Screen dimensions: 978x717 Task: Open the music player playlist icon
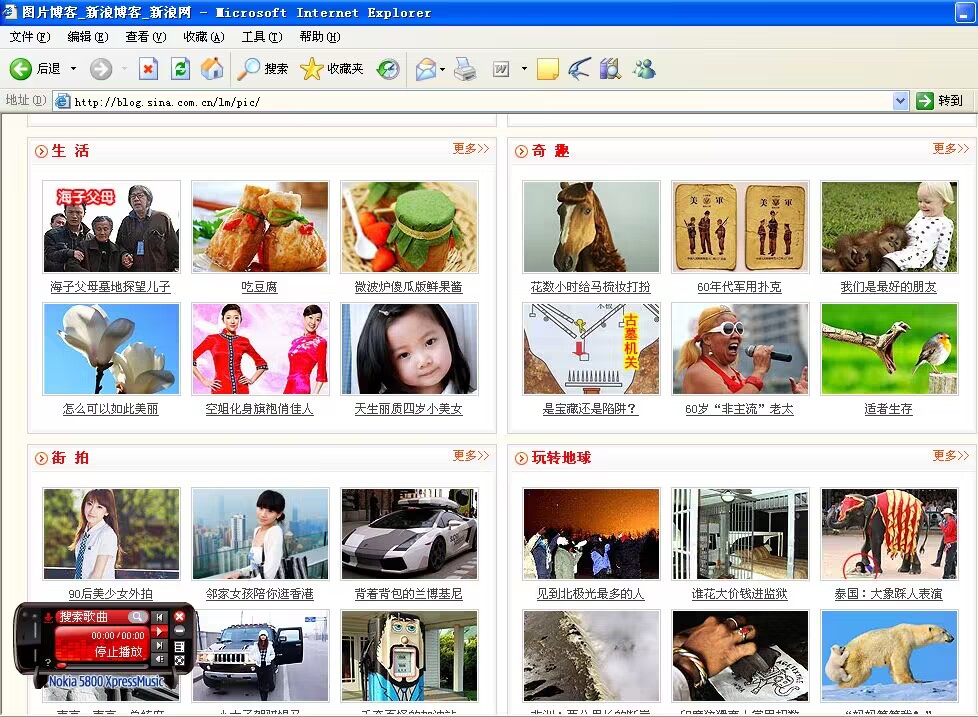(x=179, y=646)
